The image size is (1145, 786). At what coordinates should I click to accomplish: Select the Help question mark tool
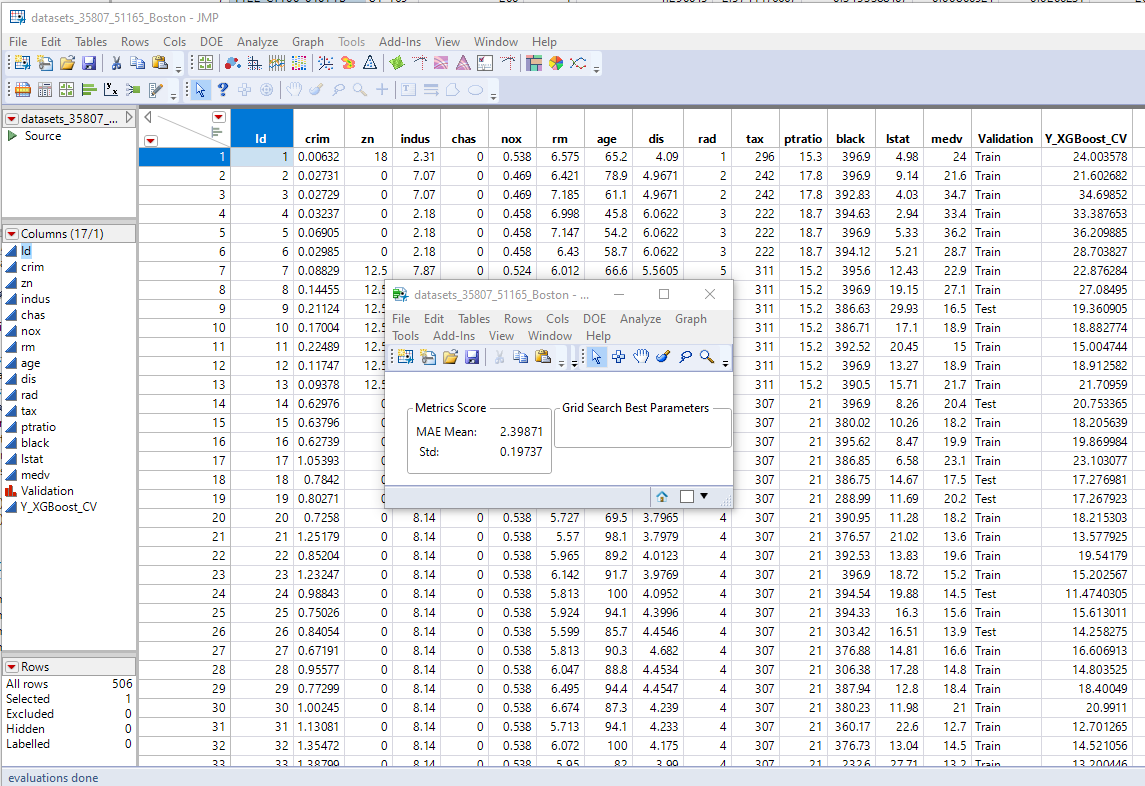point(223,90)
